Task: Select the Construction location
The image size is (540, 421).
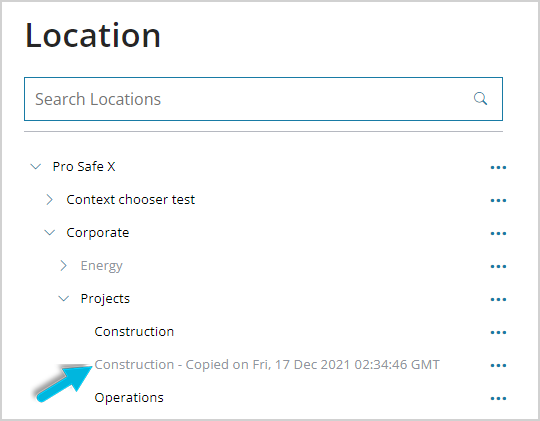Action: 134,331
